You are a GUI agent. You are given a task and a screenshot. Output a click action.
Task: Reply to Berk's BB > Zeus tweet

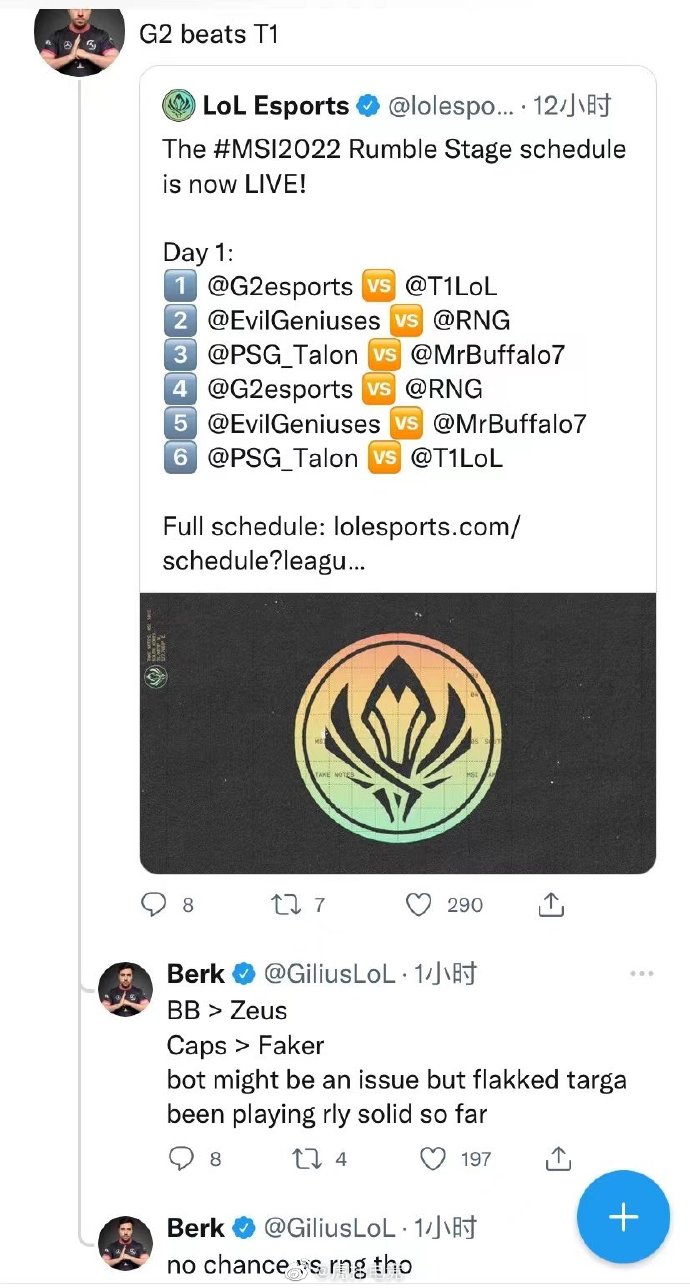181,1158
